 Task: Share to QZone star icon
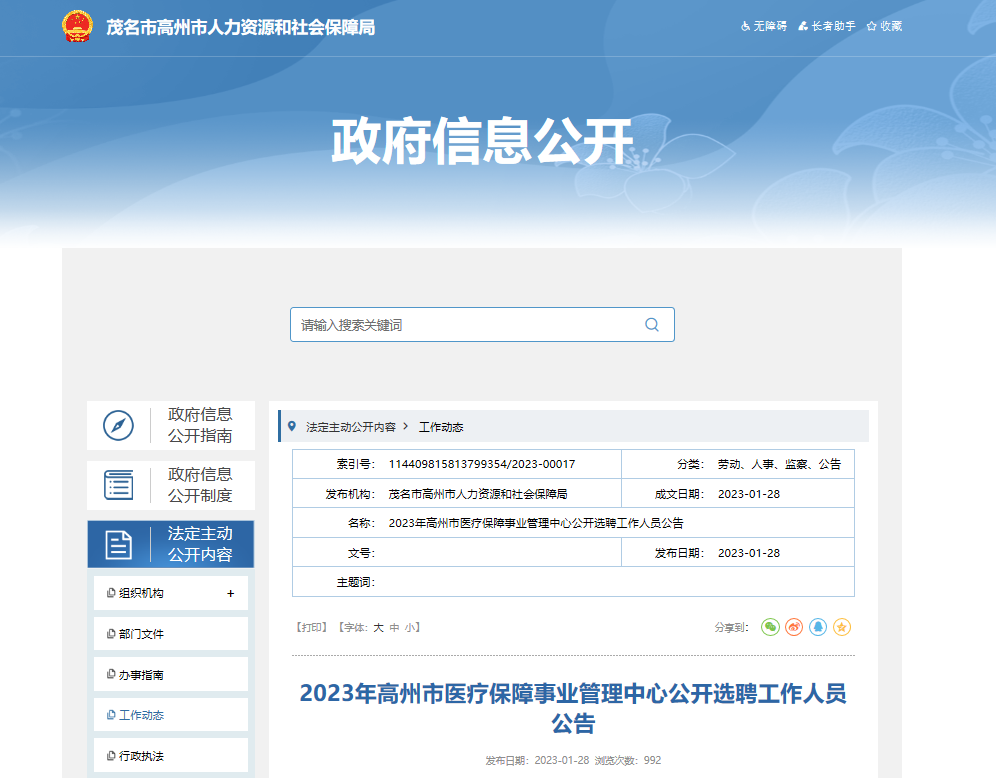tap(842, 627)
